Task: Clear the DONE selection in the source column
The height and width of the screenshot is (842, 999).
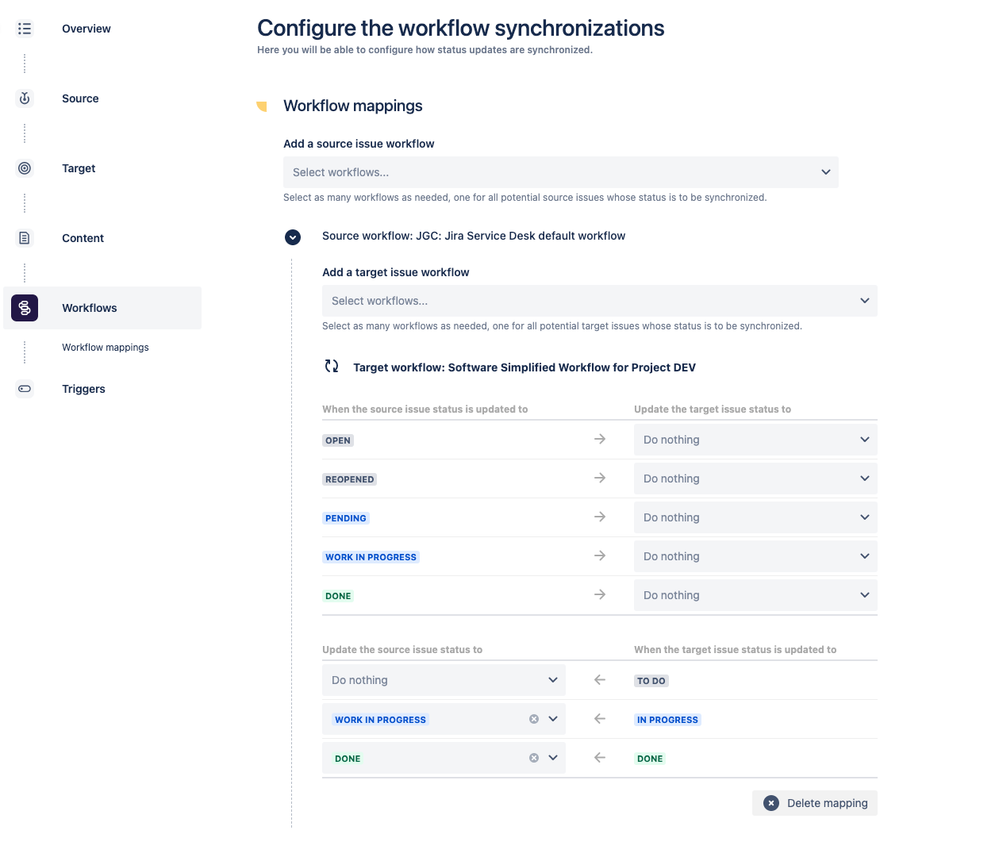Action: 532,758
